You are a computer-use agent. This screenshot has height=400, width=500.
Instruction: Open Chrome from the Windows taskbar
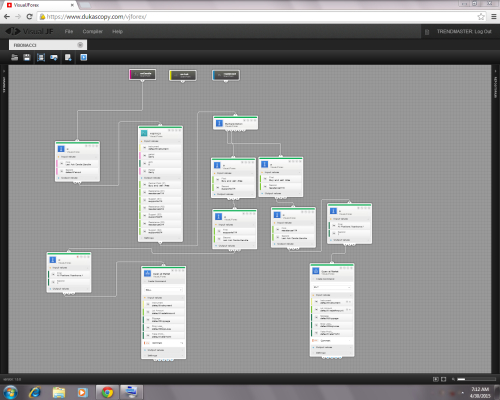[x=107, y=392]
